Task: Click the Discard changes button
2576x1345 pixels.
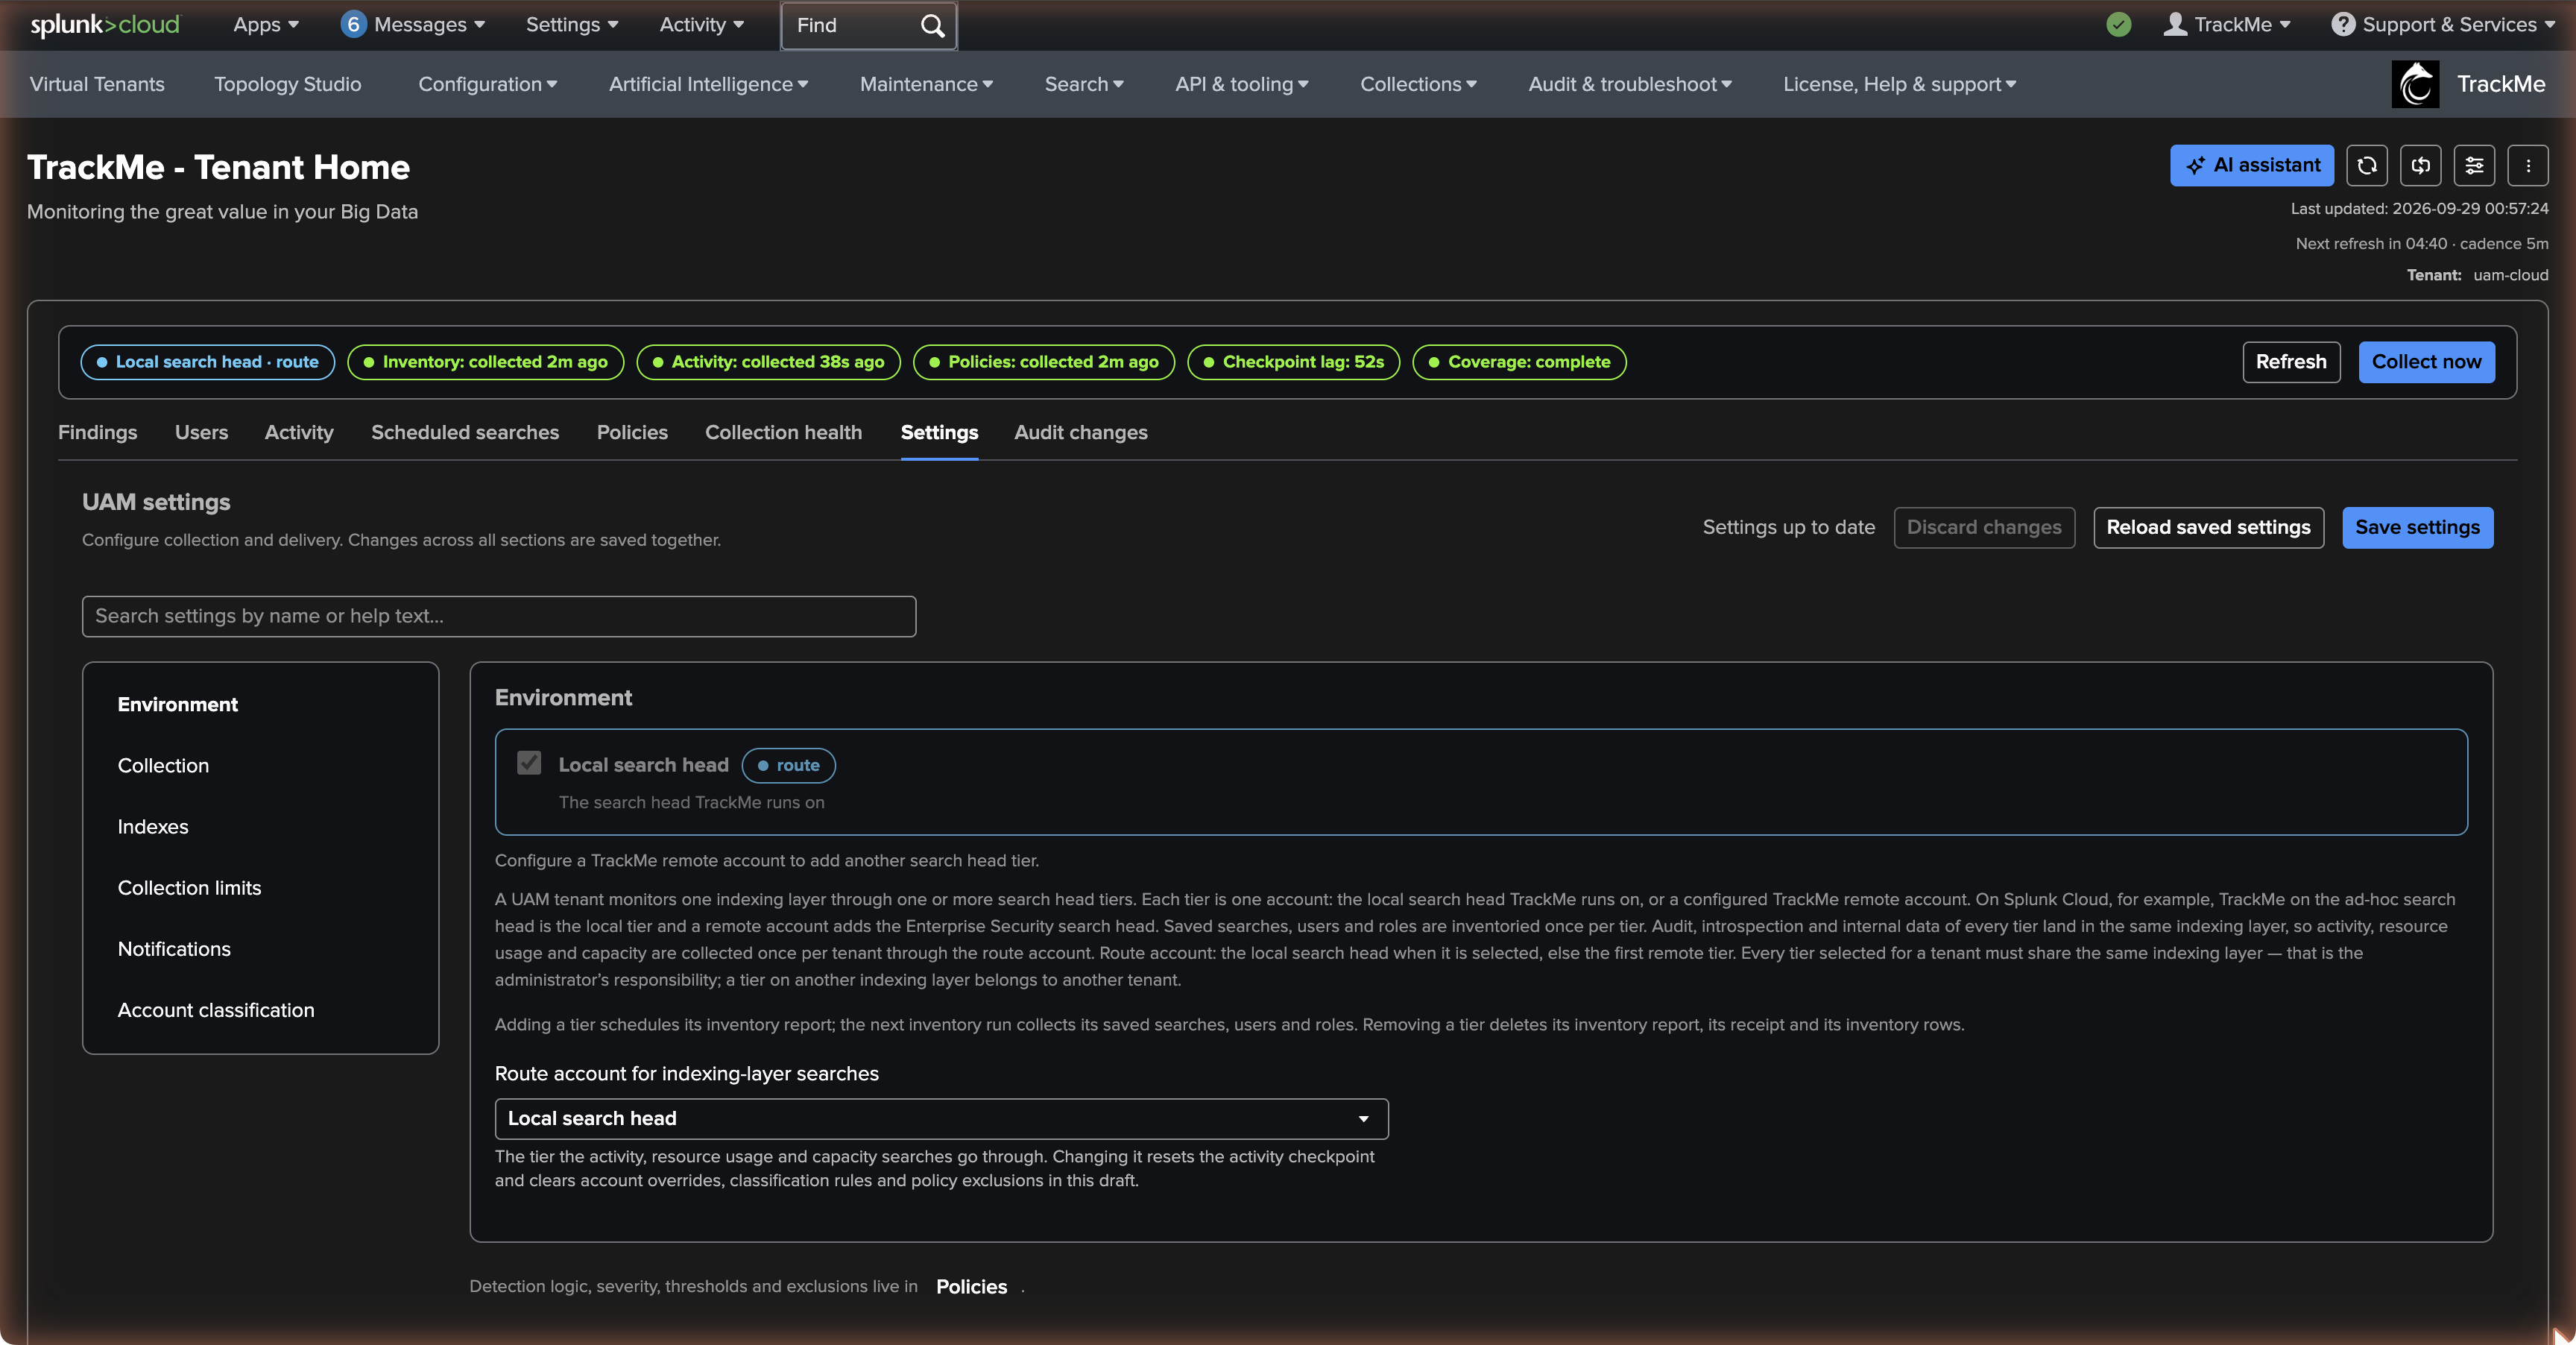Action: [x=1984, y=527]
